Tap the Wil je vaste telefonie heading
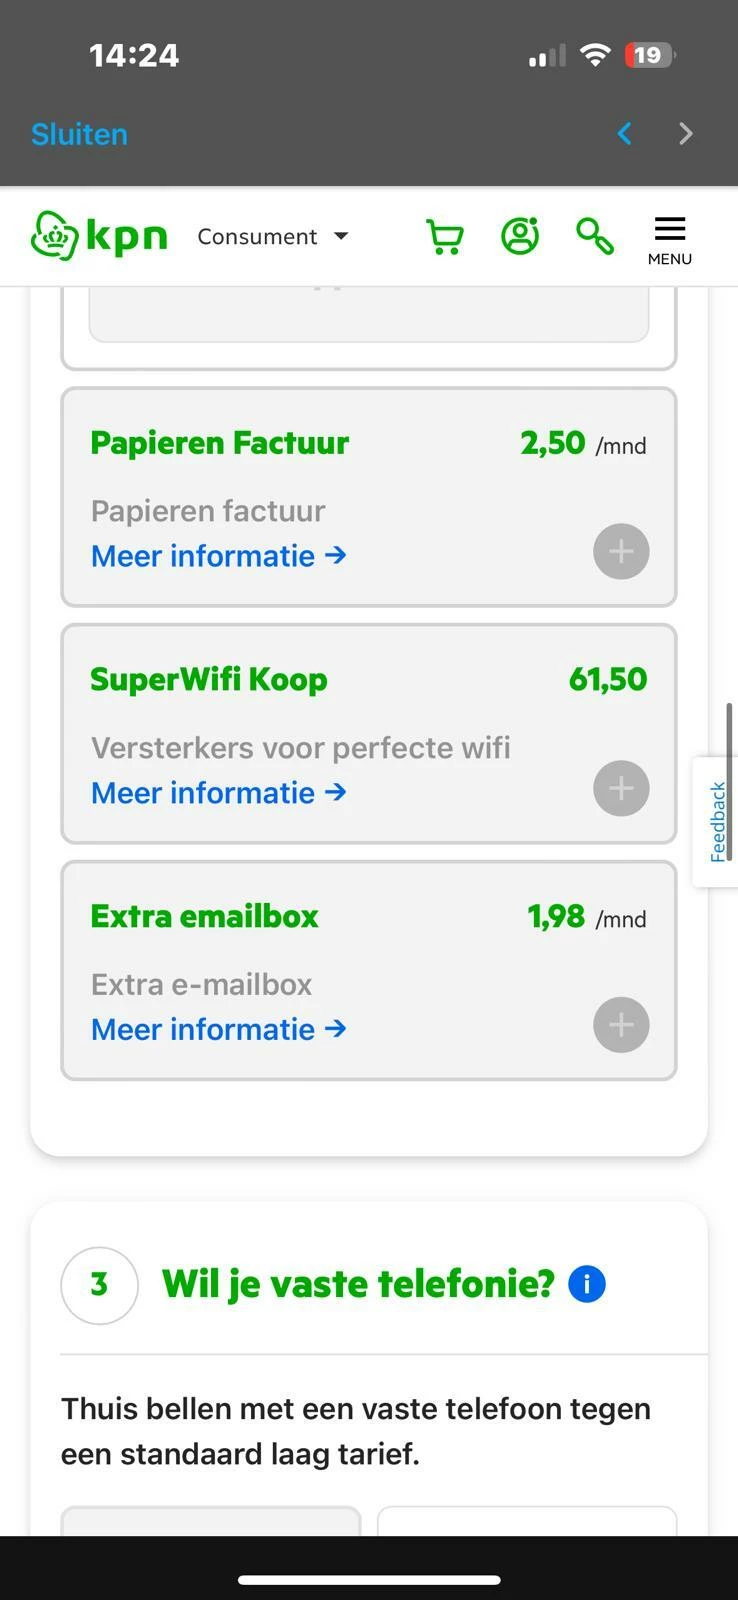 coord(358,1284)
